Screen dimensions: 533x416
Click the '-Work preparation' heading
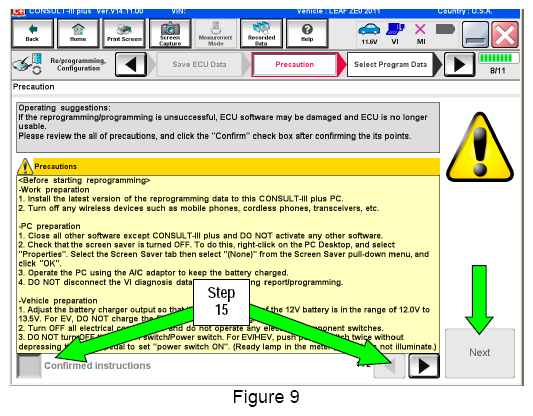[x=54, y=190]
